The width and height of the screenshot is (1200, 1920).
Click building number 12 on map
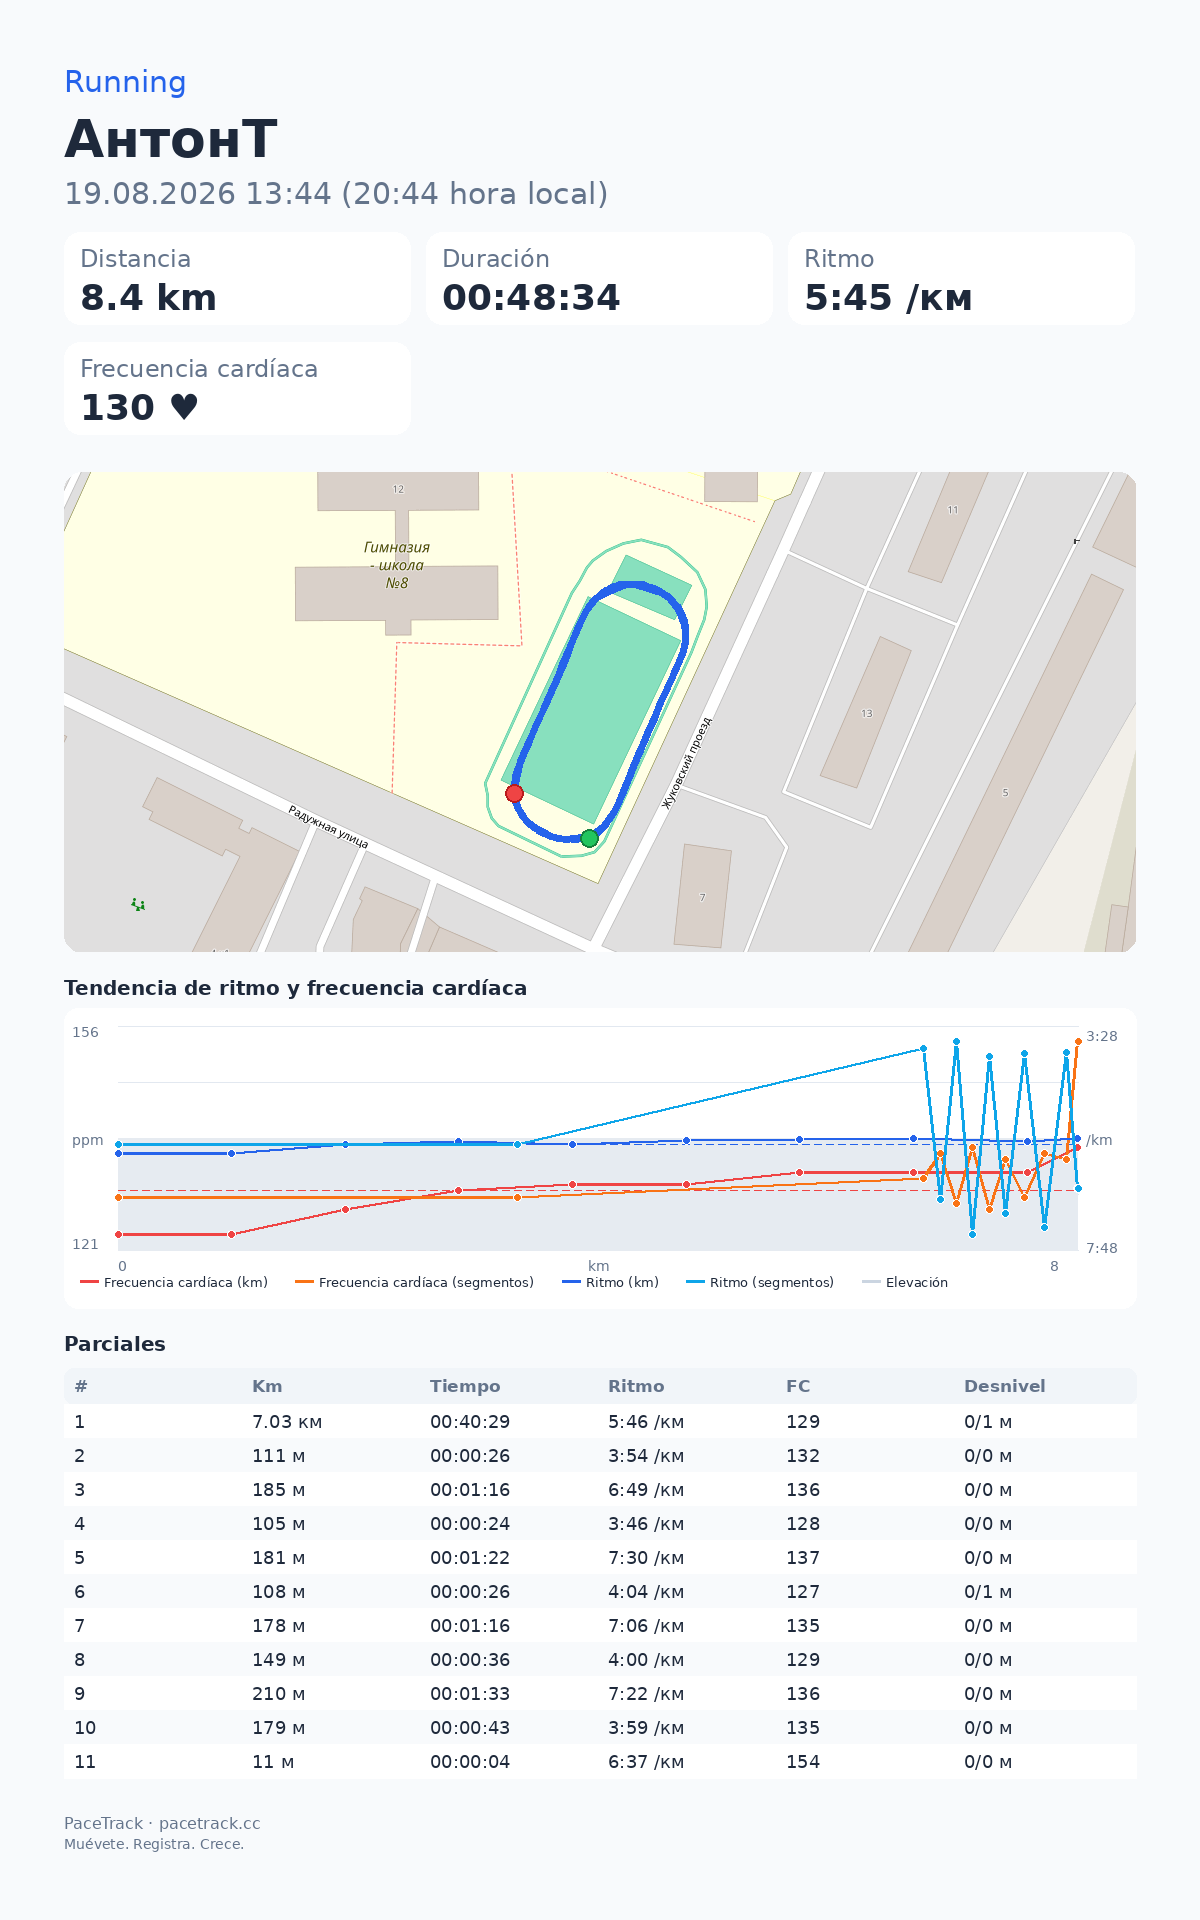pyautogui.click(x=398, y=489)
